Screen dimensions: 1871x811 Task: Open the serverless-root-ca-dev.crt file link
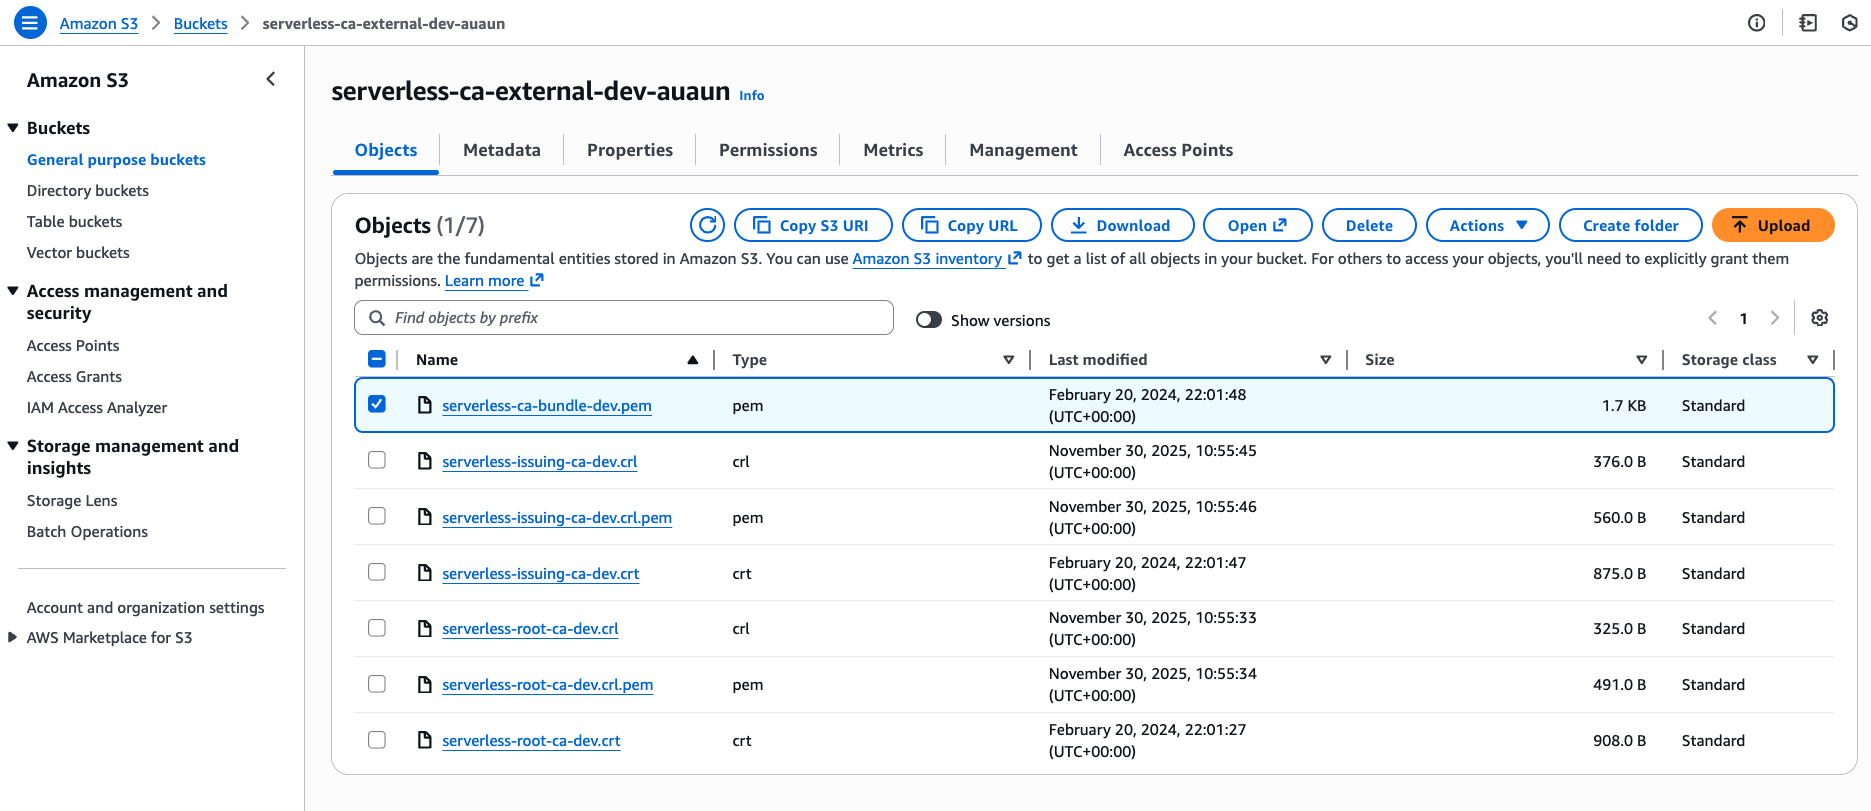531,741
